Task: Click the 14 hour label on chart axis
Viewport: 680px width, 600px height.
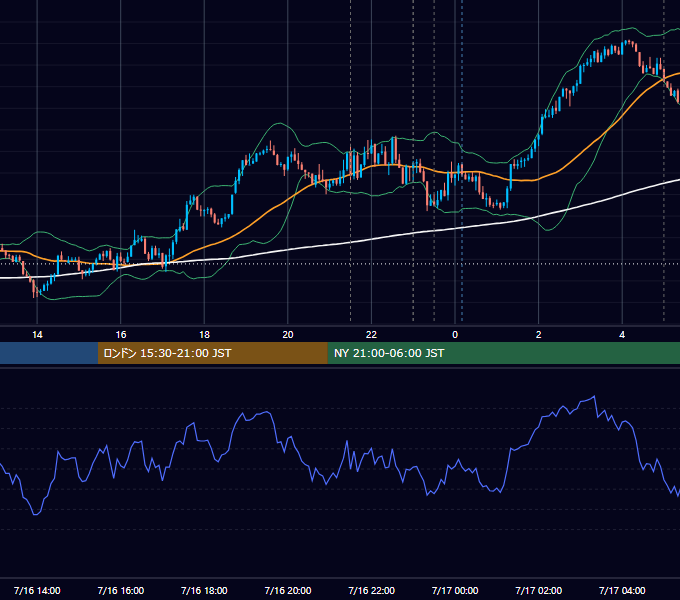Action: click(37, 335)
